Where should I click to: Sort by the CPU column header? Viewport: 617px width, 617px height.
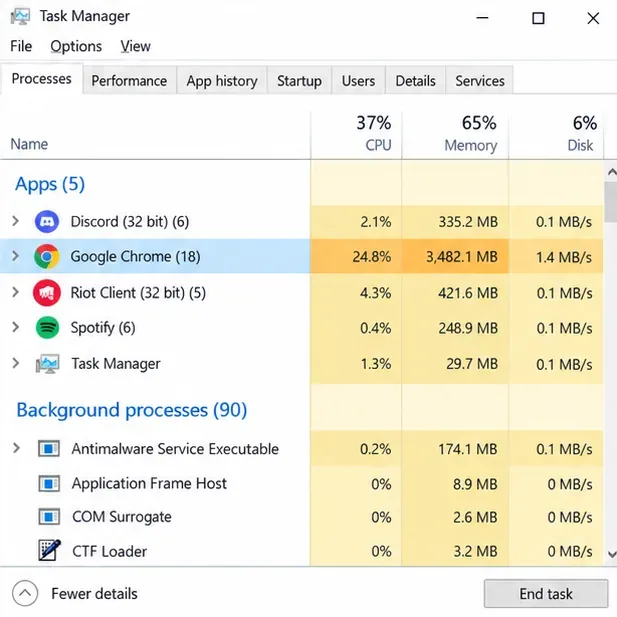coord(356,134)
